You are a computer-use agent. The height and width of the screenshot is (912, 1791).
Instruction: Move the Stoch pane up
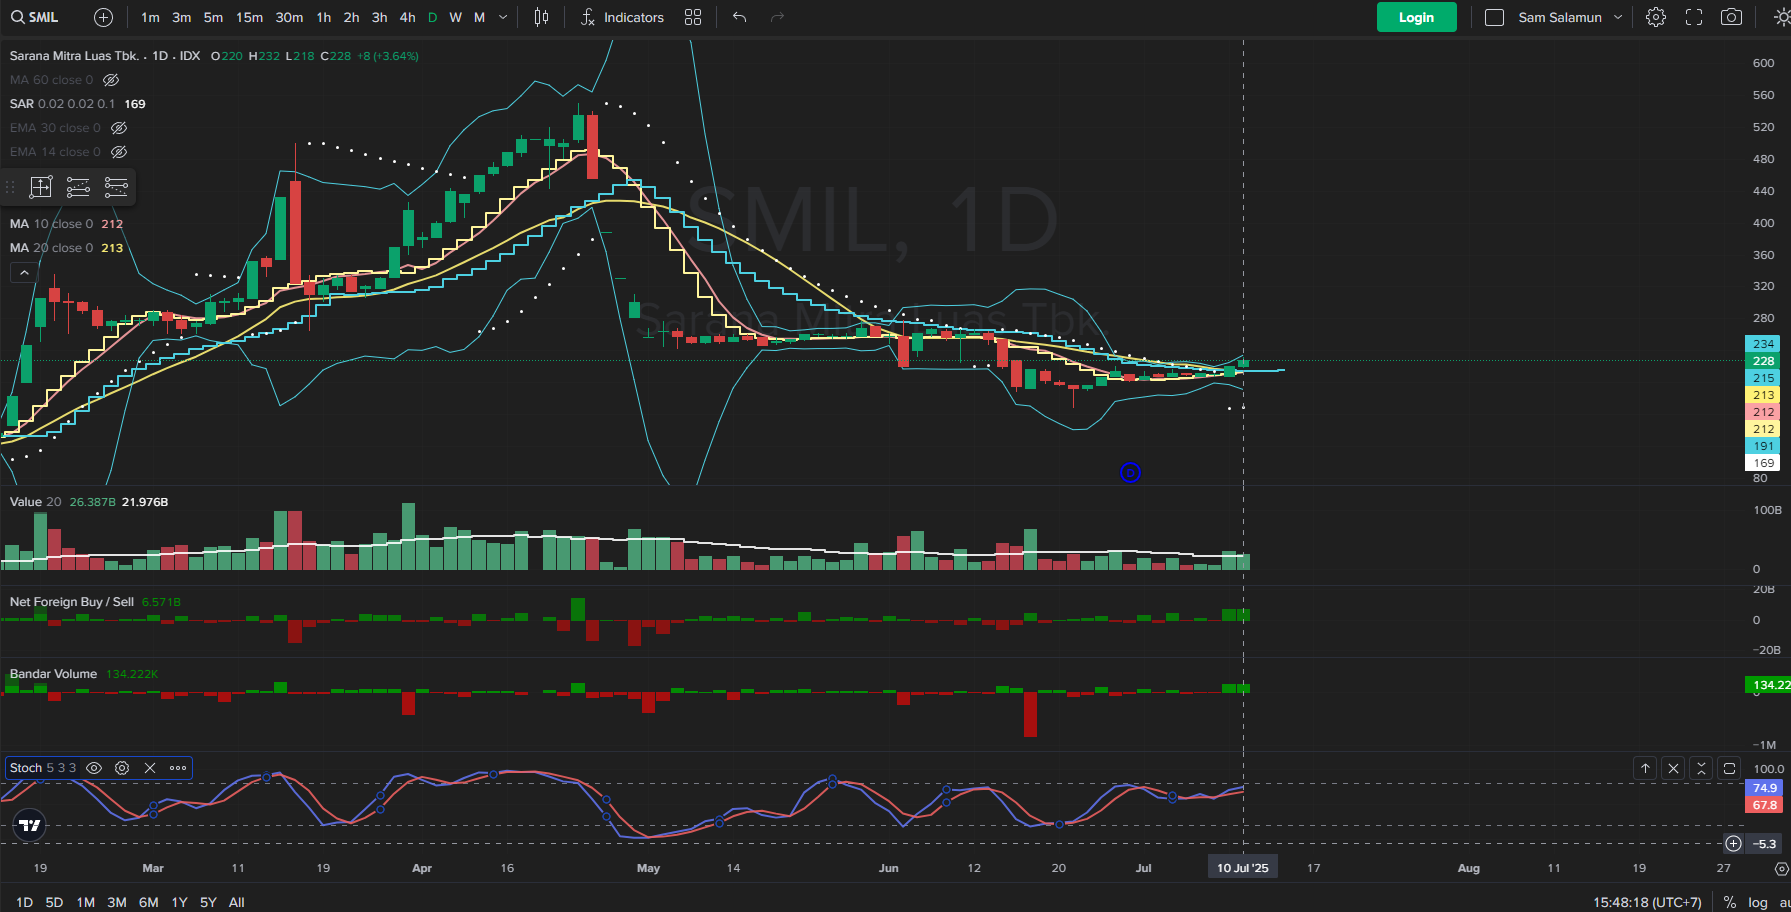(x=1645, y=768)
